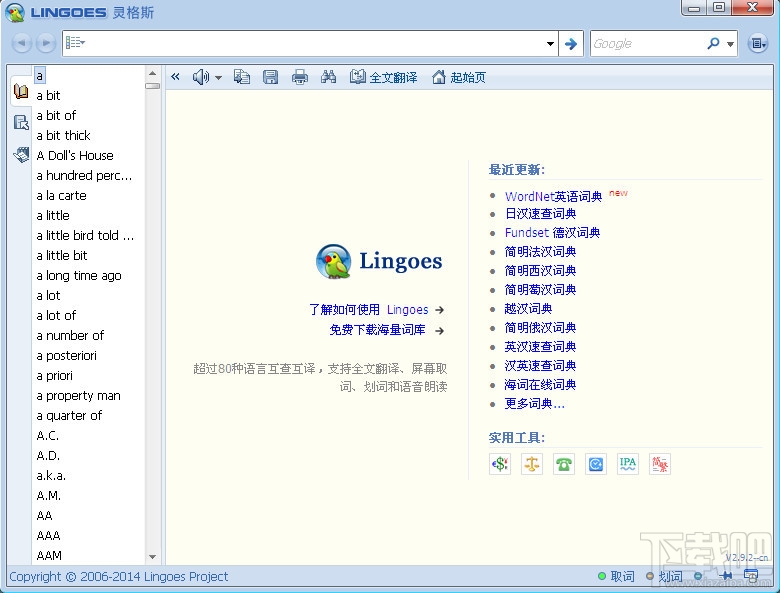The width and height of the screenshot is (780, 593).
Task: Expand the speaker voice options arrow
Action: [x=218, y=78]
